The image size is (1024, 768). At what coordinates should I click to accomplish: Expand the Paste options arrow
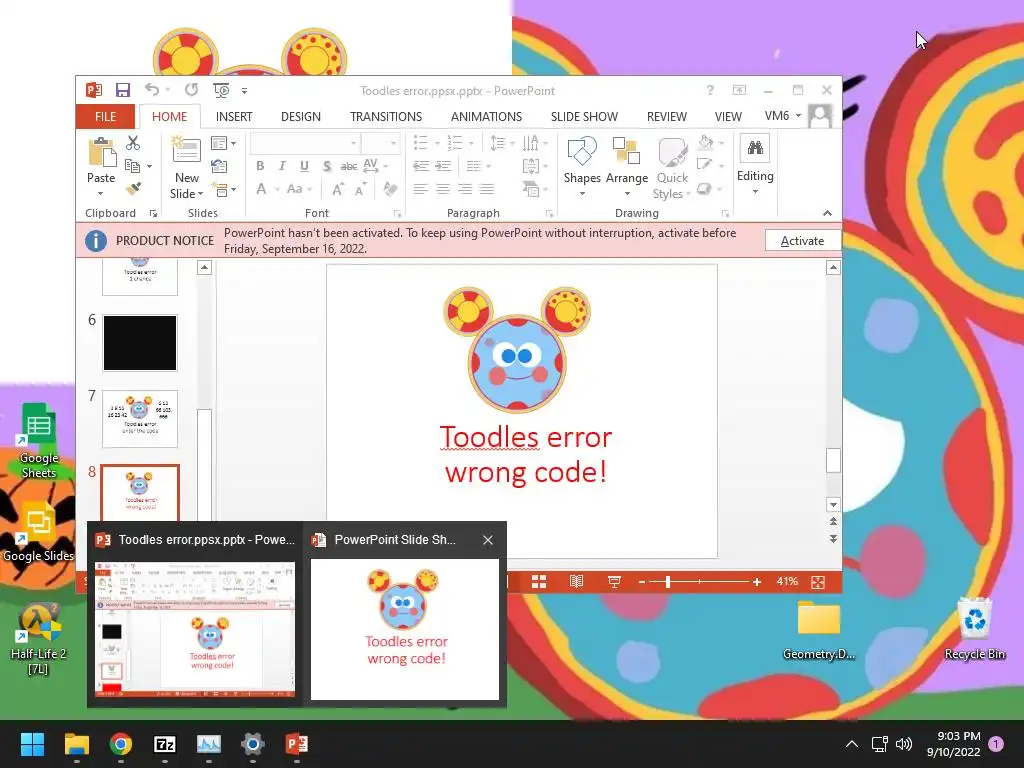click(x=101, y=193)
